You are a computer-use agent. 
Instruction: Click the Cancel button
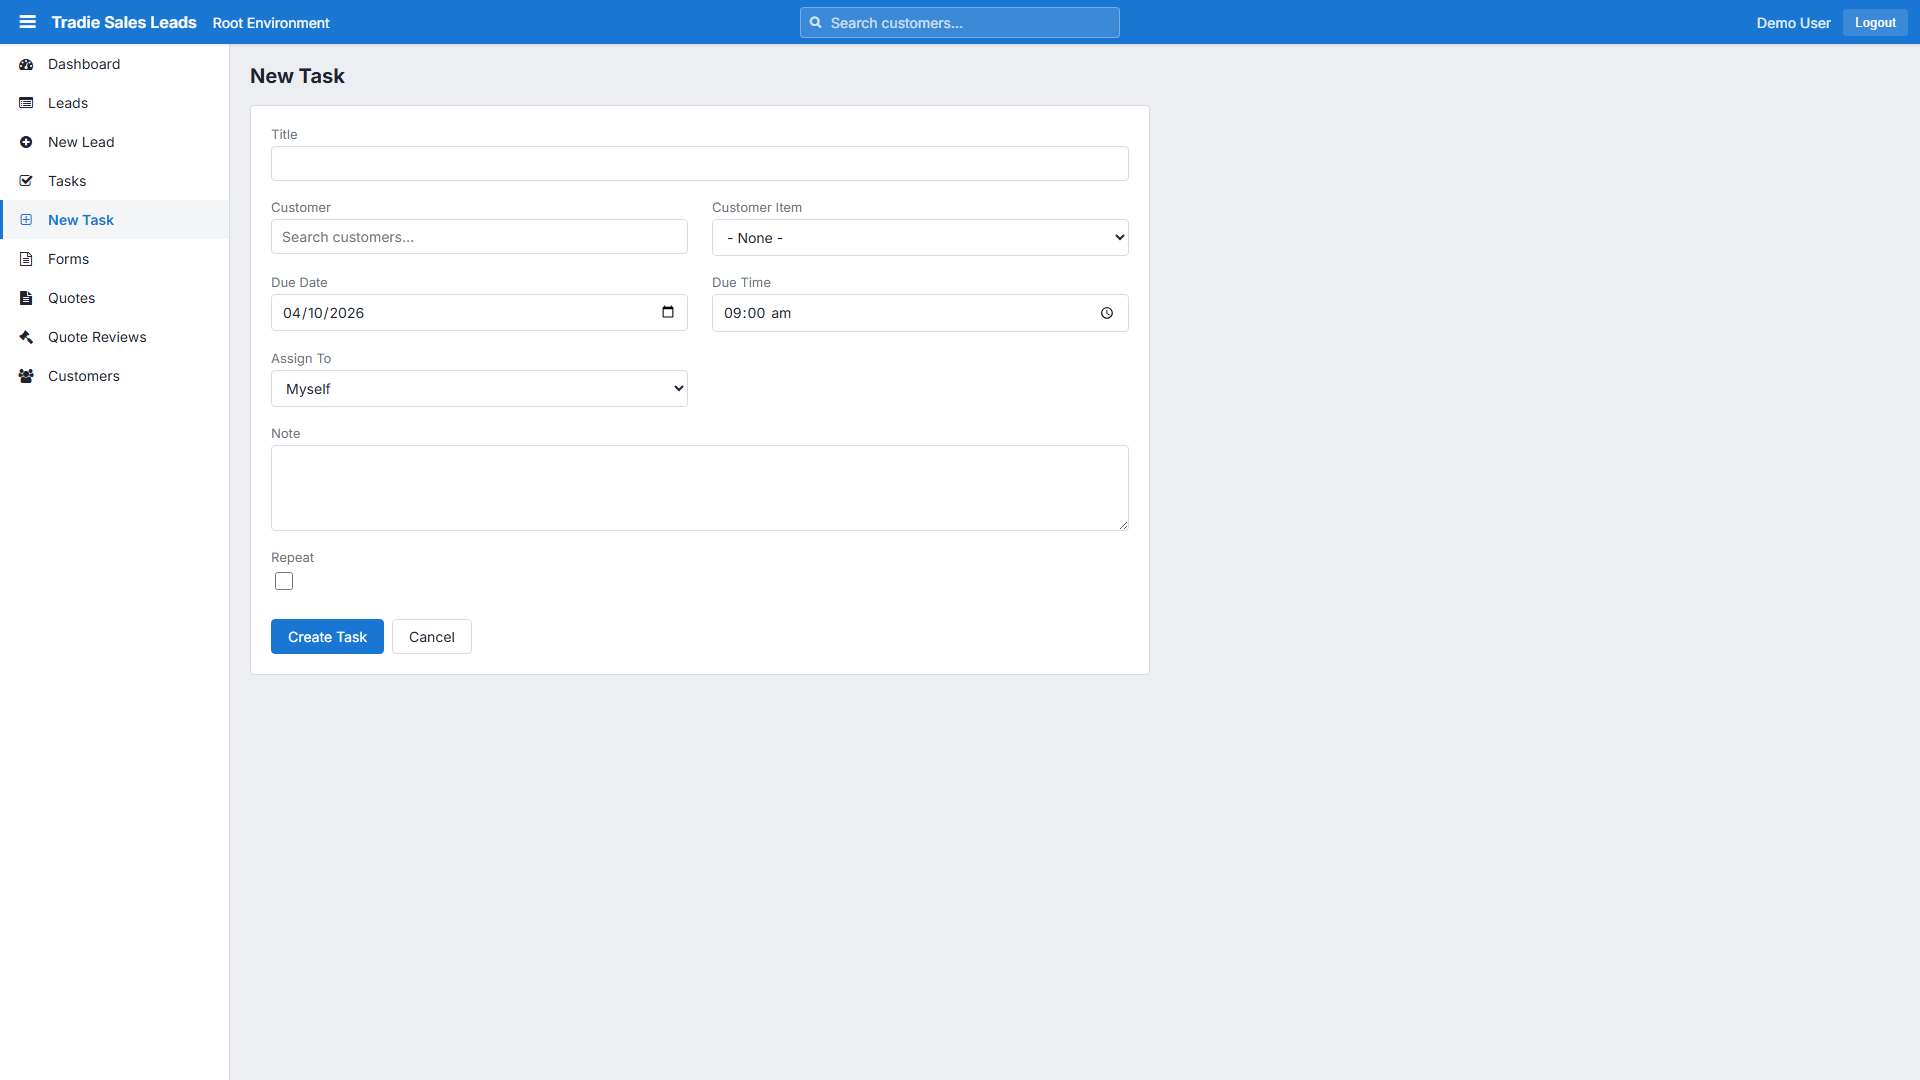pos(432,637)
